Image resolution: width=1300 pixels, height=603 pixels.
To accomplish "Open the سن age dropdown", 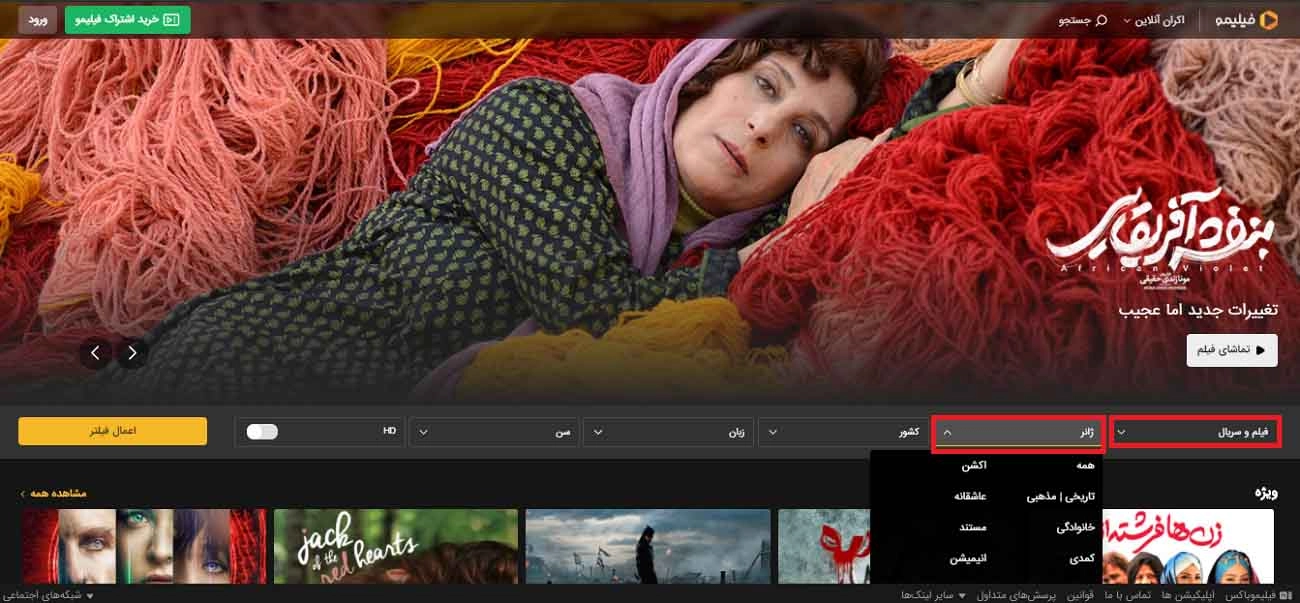I will [495, 432].
